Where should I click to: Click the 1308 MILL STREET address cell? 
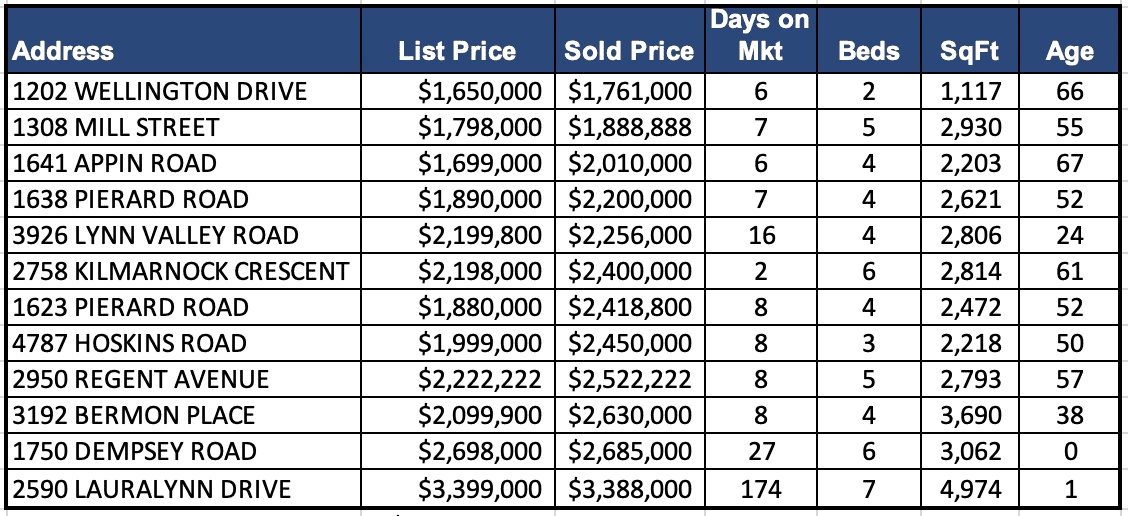point(116,128)
